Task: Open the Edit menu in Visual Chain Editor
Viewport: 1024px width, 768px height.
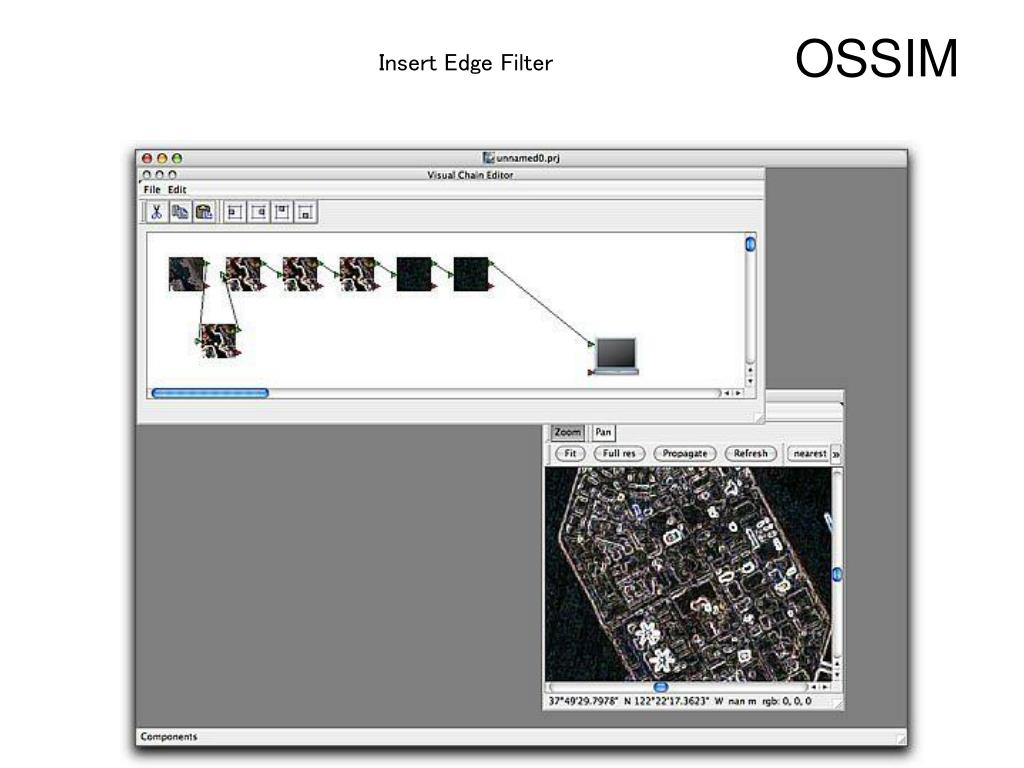Action: click(177, 189)
